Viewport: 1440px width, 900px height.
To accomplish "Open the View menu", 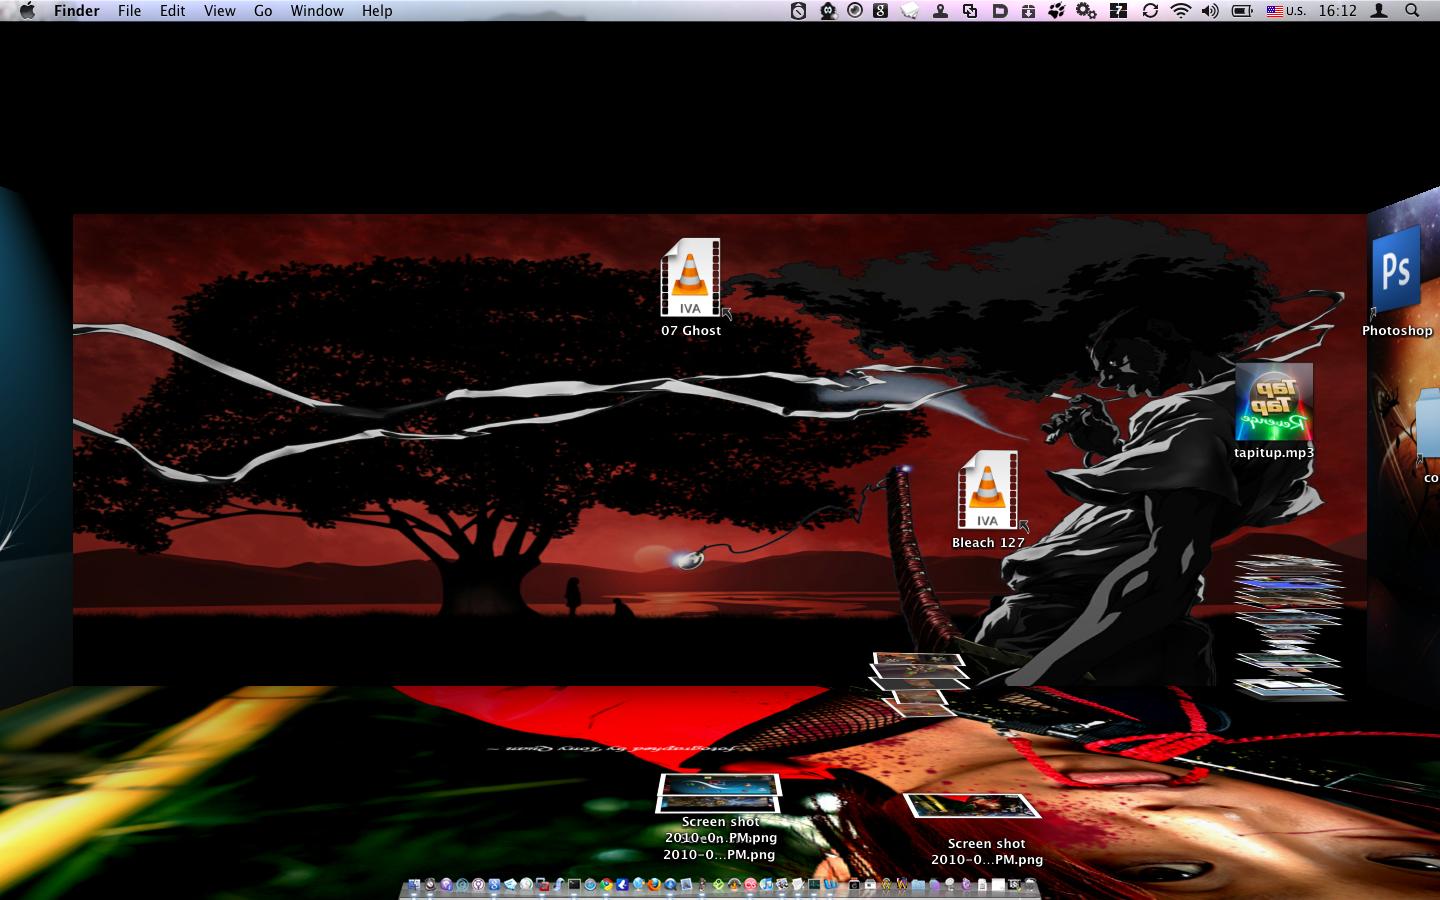I will [x=219, y=11].
